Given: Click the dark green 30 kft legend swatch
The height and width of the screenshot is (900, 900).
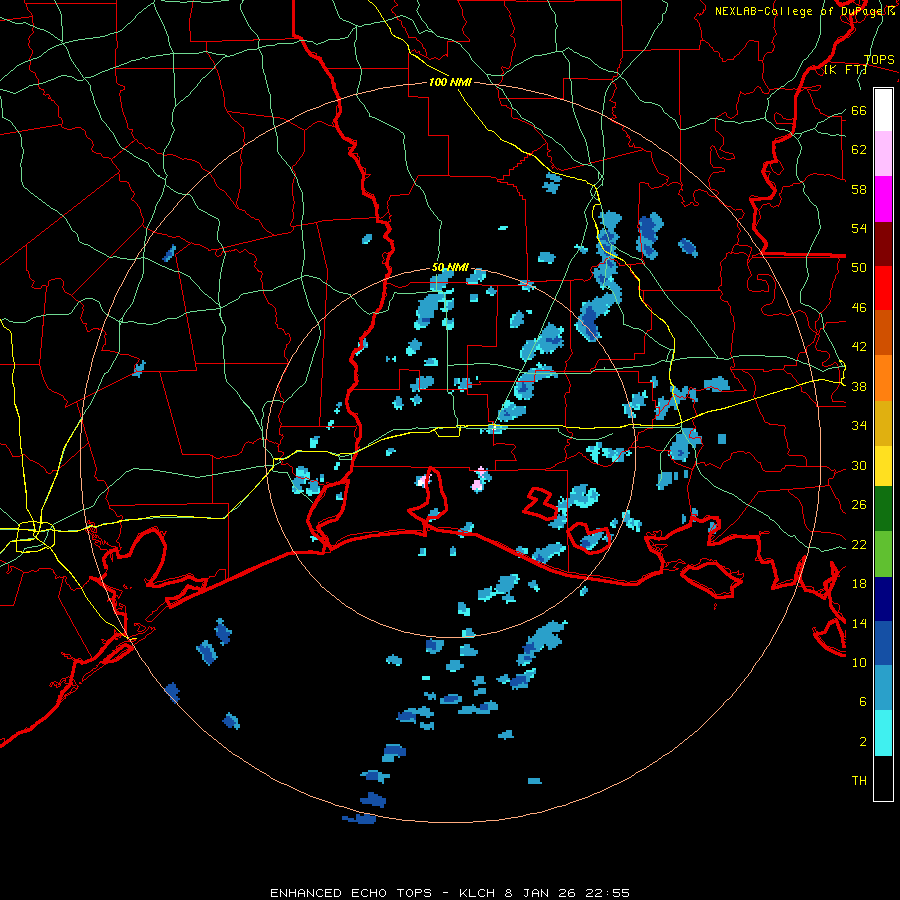Looking at the screenshot, I should pos(883,509).
